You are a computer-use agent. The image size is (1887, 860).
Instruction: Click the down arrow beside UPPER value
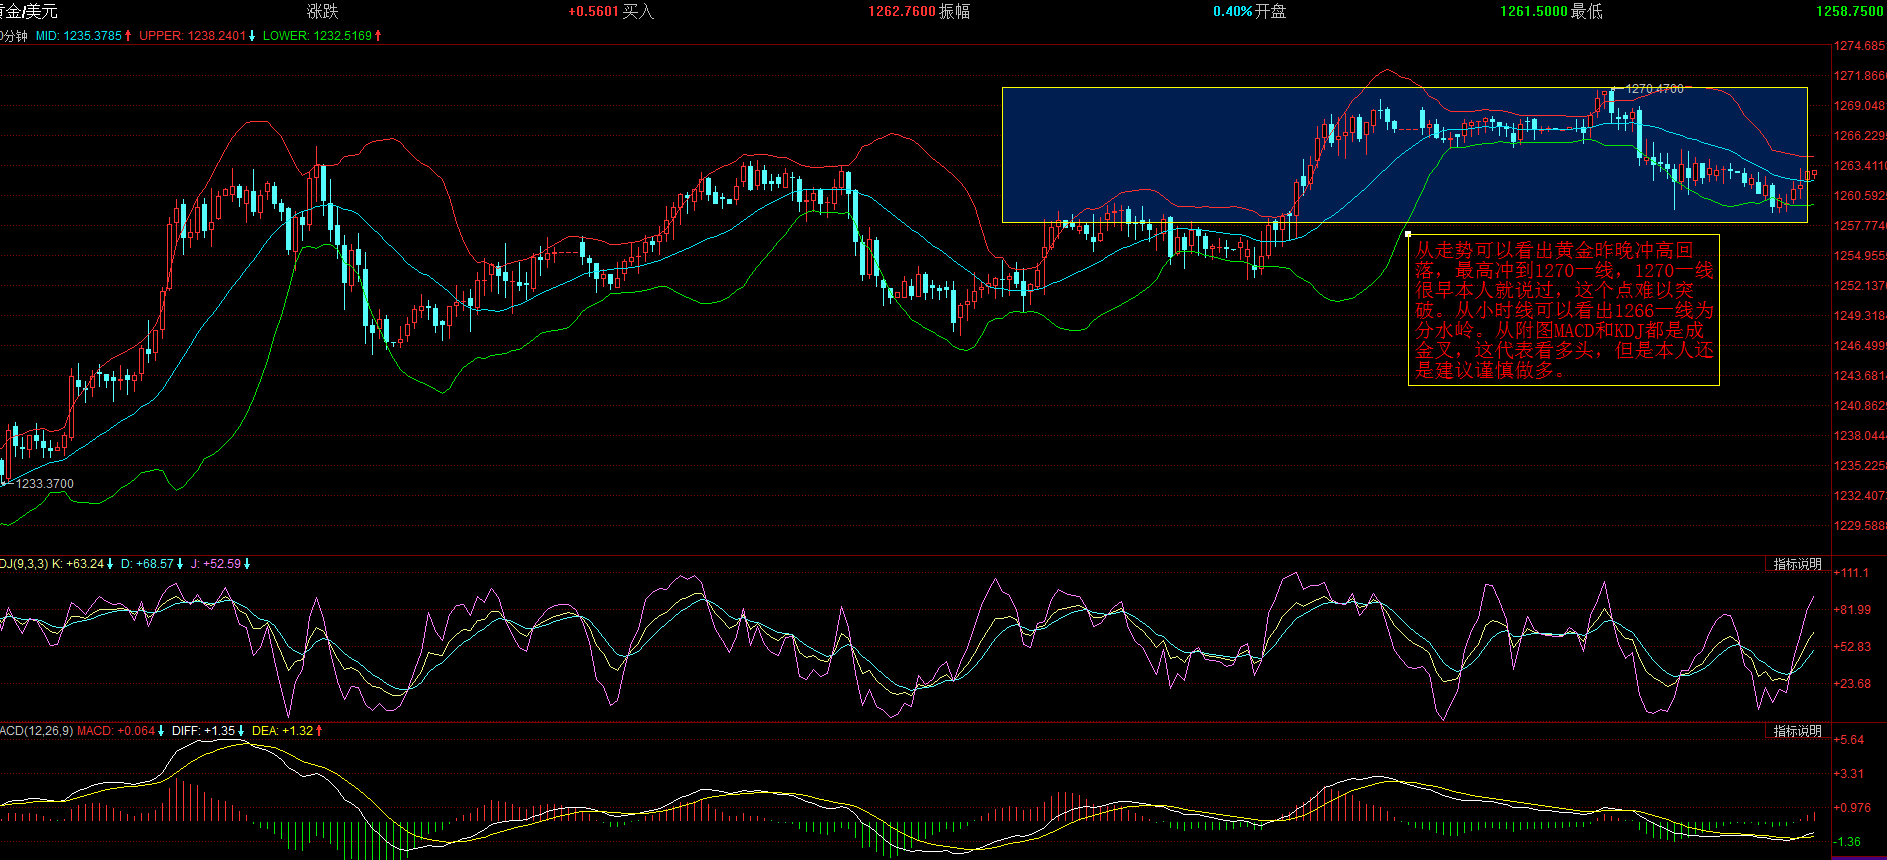click(252, 36)
